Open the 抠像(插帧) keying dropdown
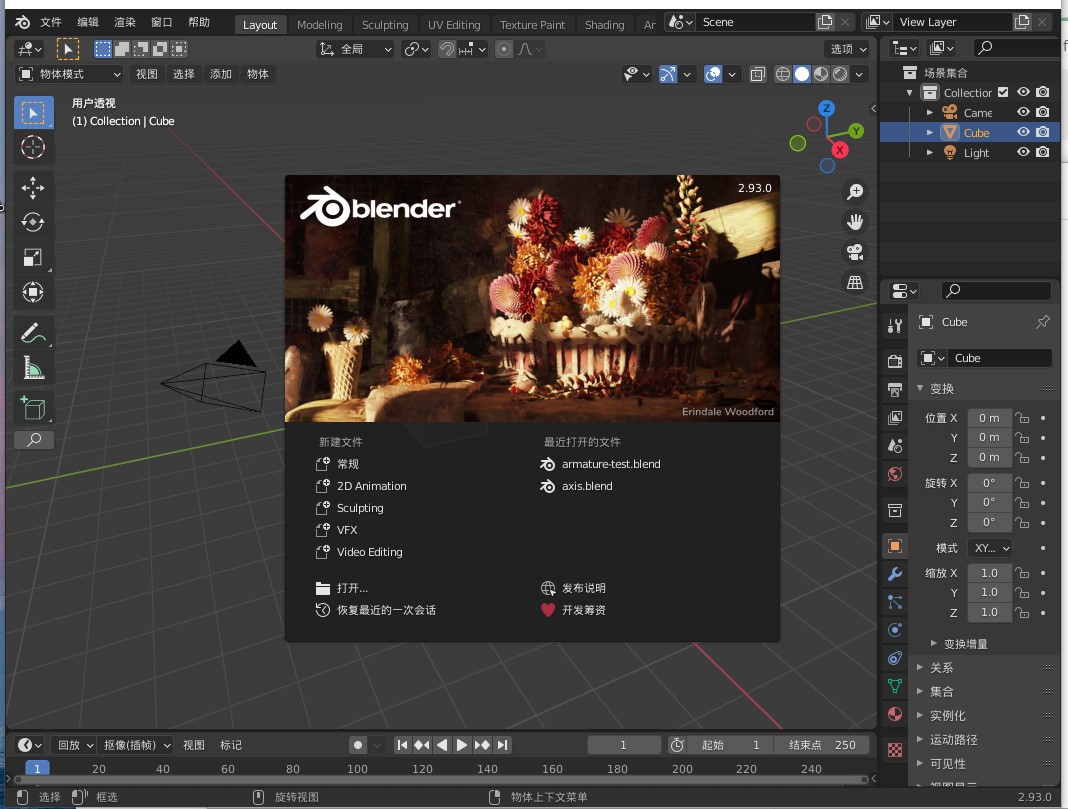 (x=136, y=745)
